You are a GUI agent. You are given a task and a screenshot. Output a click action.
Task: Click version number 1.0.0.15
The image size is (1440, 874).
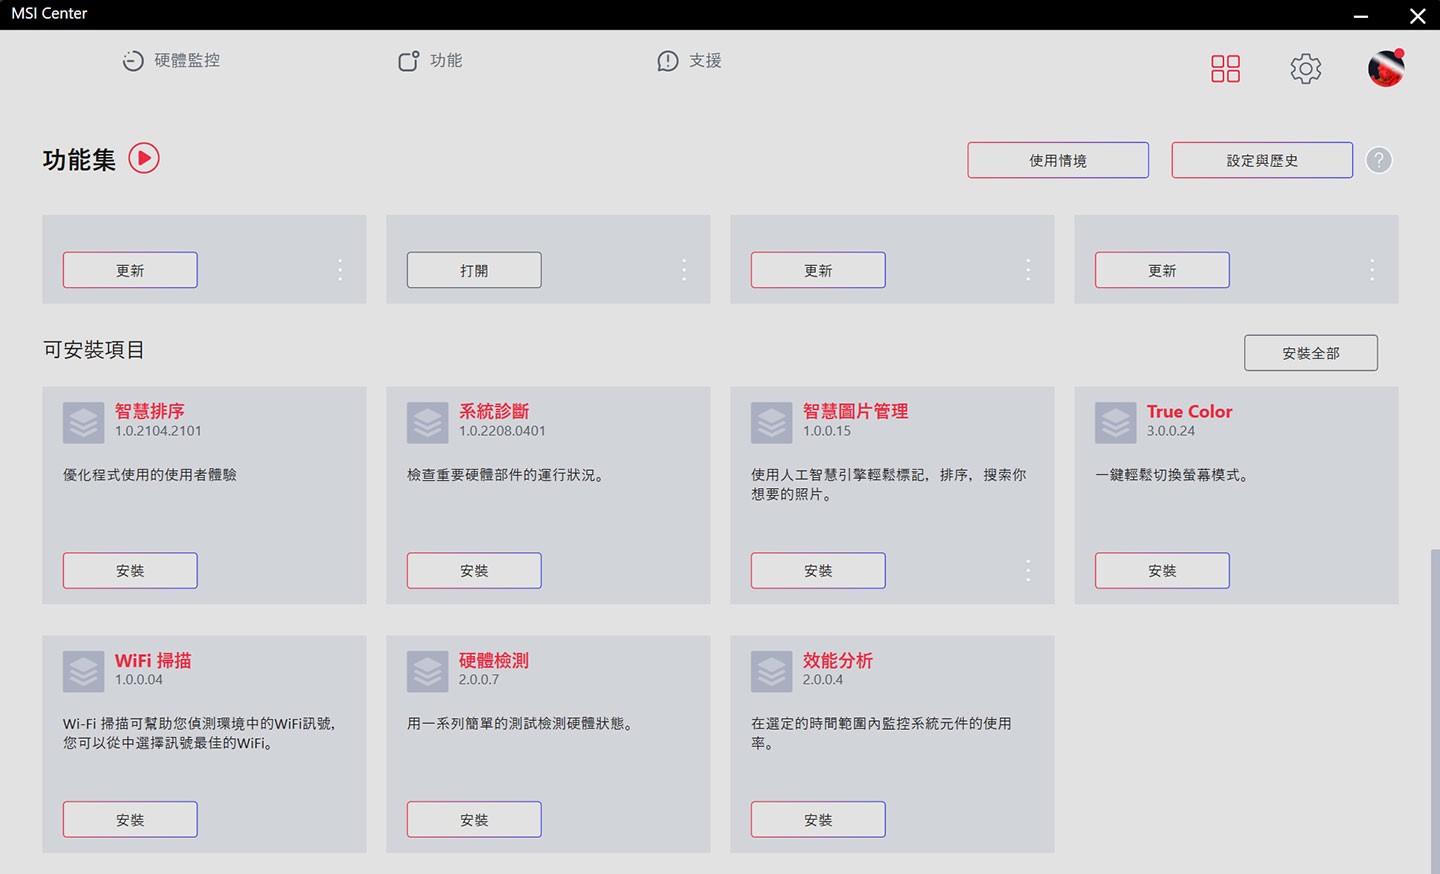827,431
